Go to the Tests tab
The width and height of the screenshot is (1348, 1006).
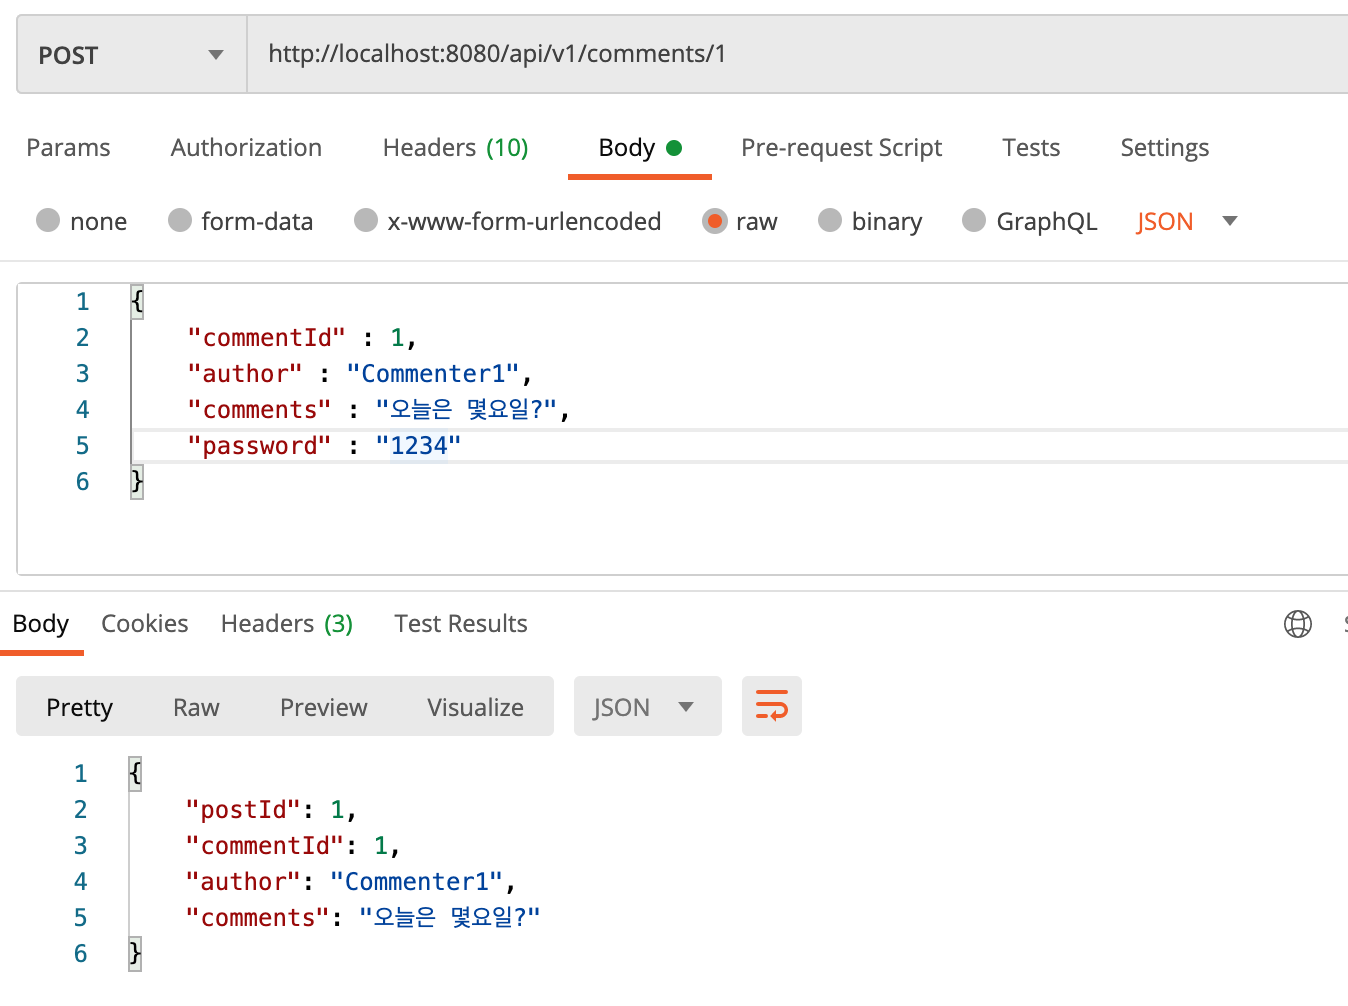click(x=1031, y=148)
